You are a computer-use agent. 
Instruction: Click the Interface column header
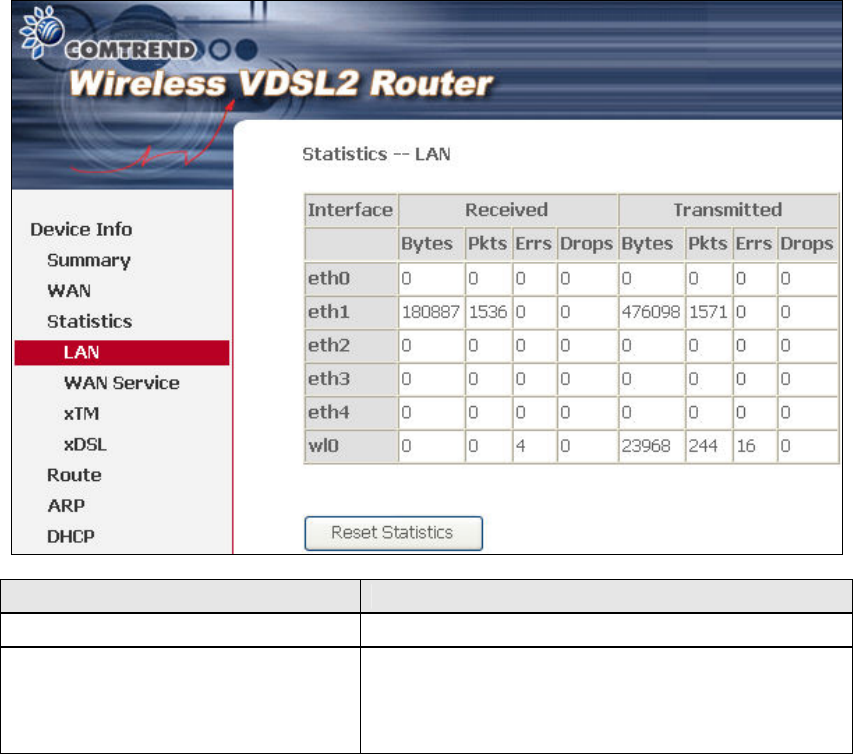point(351,210)
